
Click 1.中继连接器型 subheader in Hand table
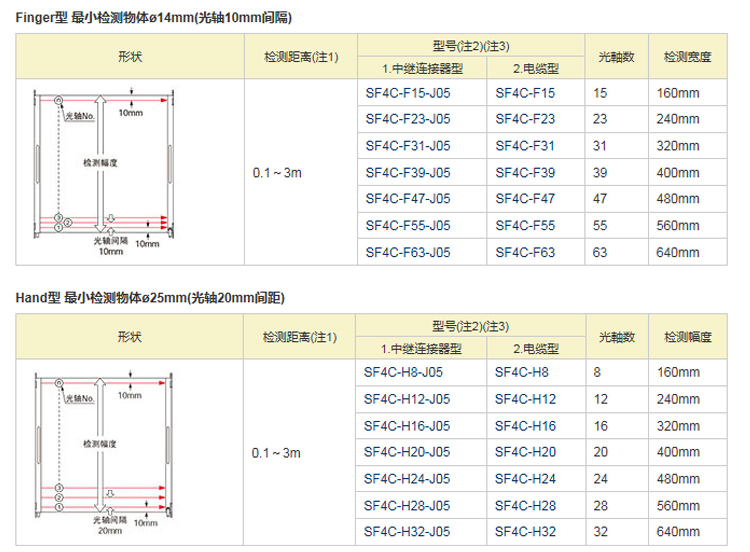click(x=422, y=348)
